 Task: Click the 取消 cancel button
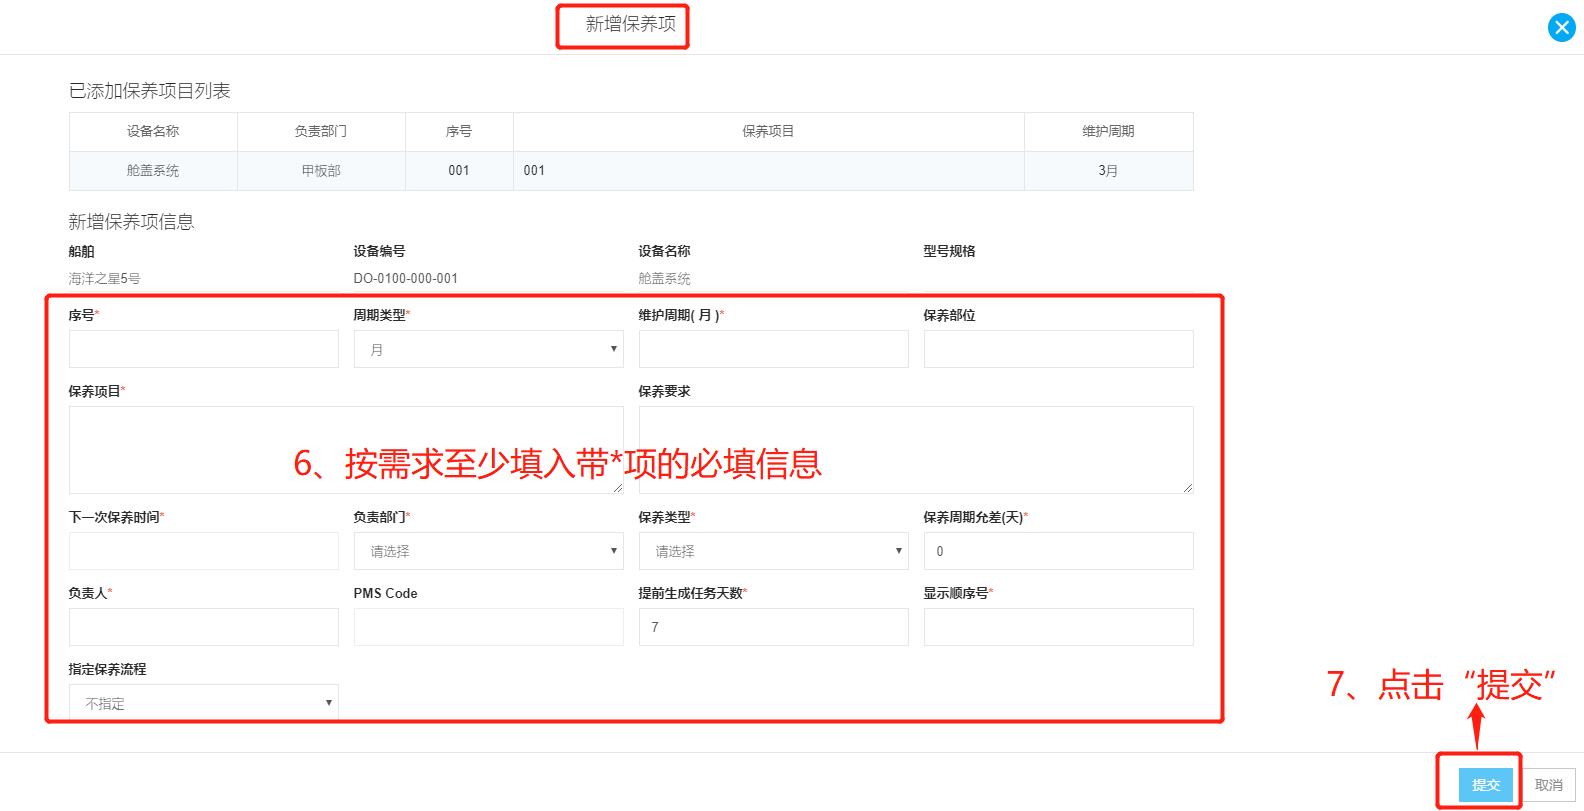[1549, 785]
